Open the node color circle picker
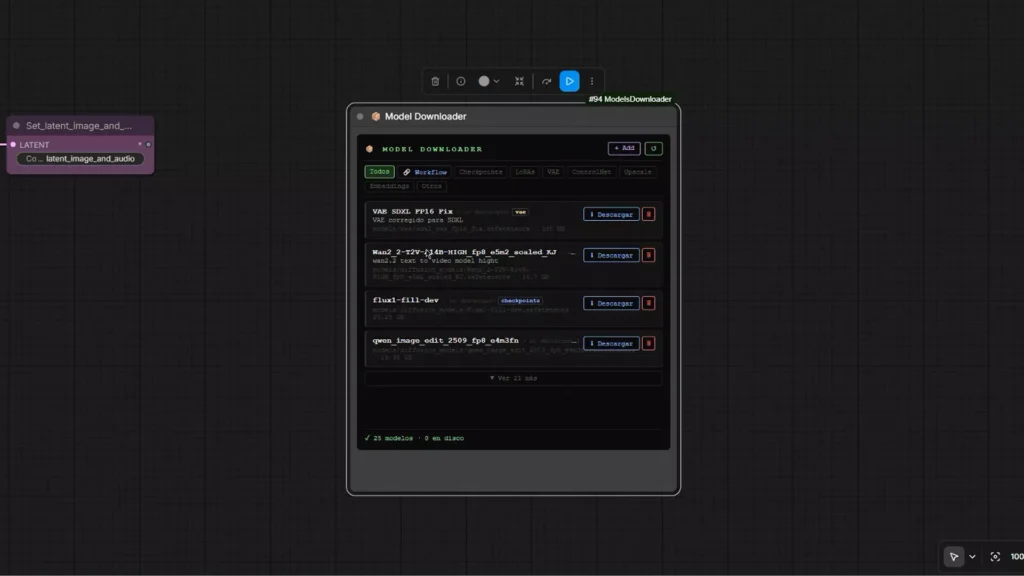Screen dimensions: 1024x576 483,82
